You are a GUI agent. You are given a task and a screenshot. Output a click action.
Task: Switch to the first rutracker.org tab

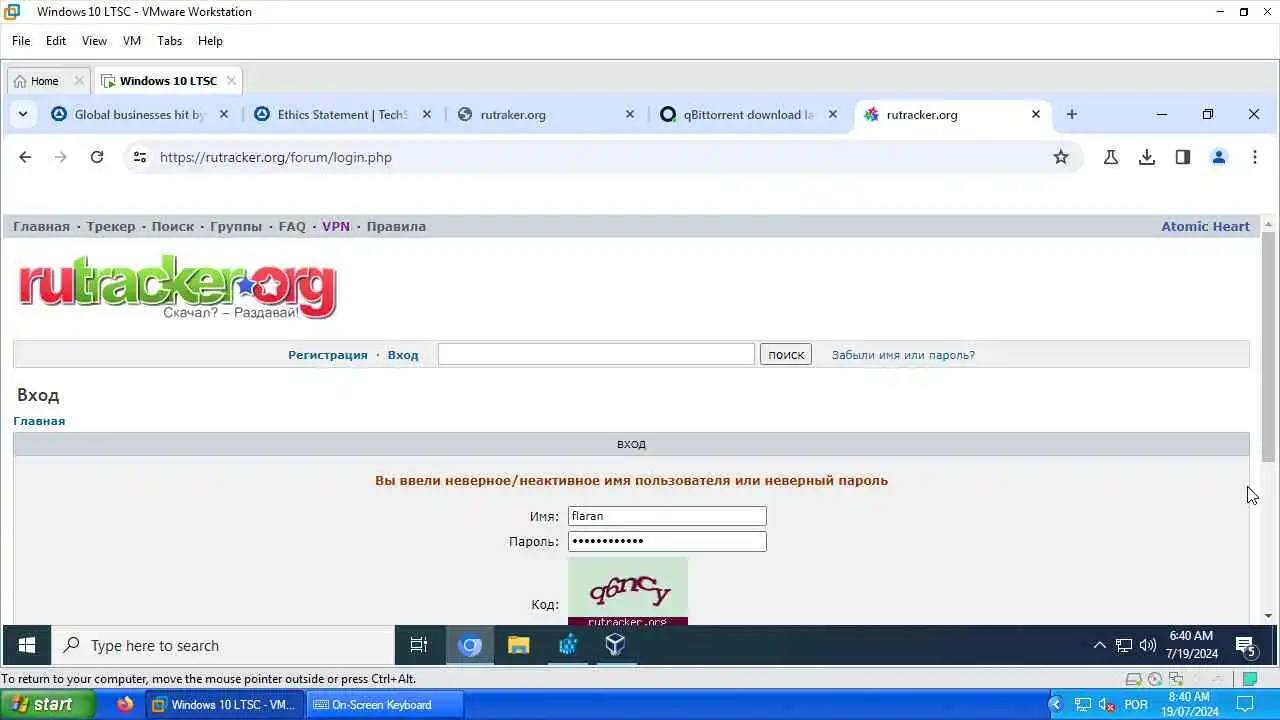click(545, 114)
